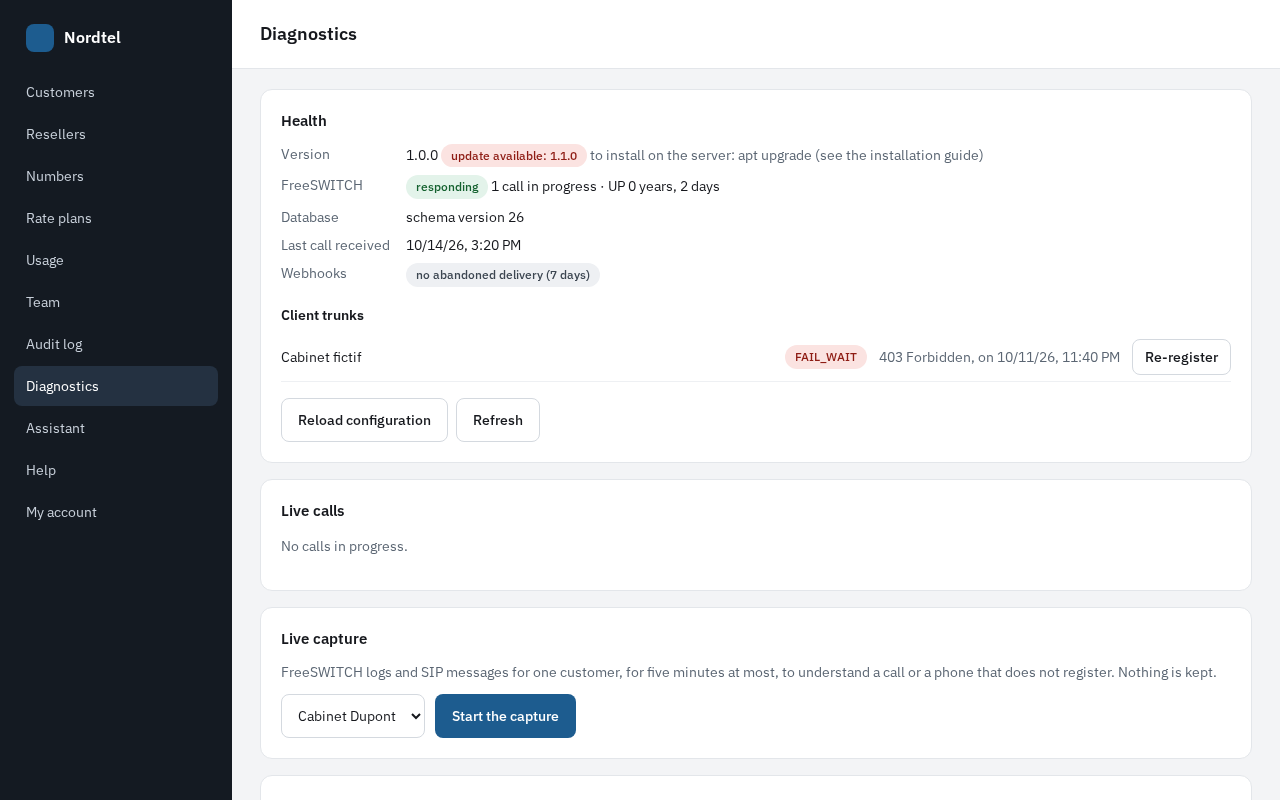Refresh the health status

click(498, 420)
